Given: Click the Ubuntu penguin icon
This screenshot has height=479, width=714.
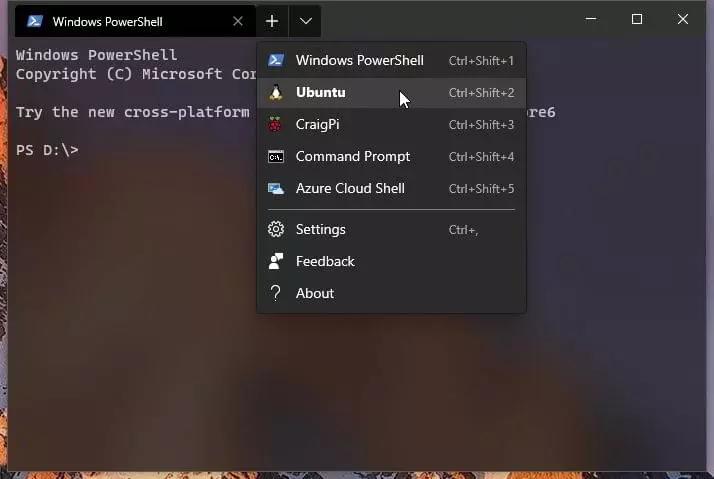Looking at the screenshot, I should click(275, 92).
